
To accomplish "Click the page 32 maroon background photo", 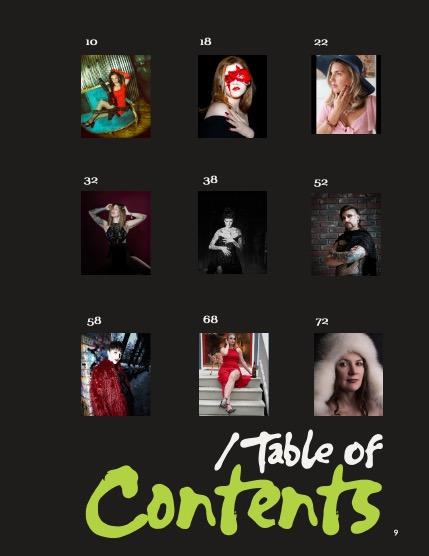I will pos(116,233).
